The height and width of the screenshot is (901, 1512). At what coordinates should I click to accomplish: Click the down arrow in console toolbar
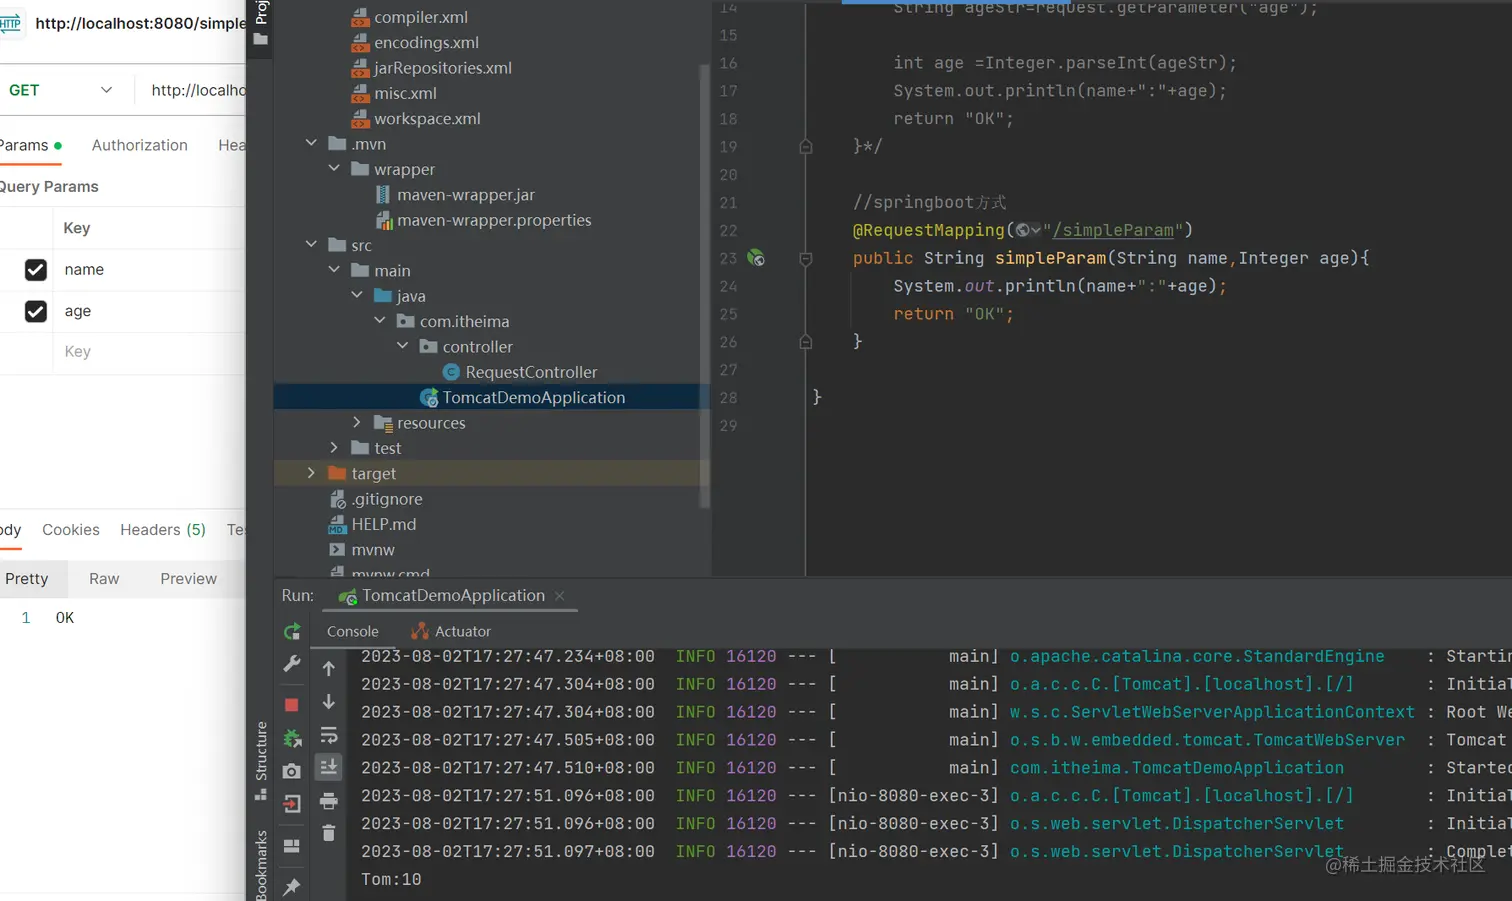tap(329, 702)
